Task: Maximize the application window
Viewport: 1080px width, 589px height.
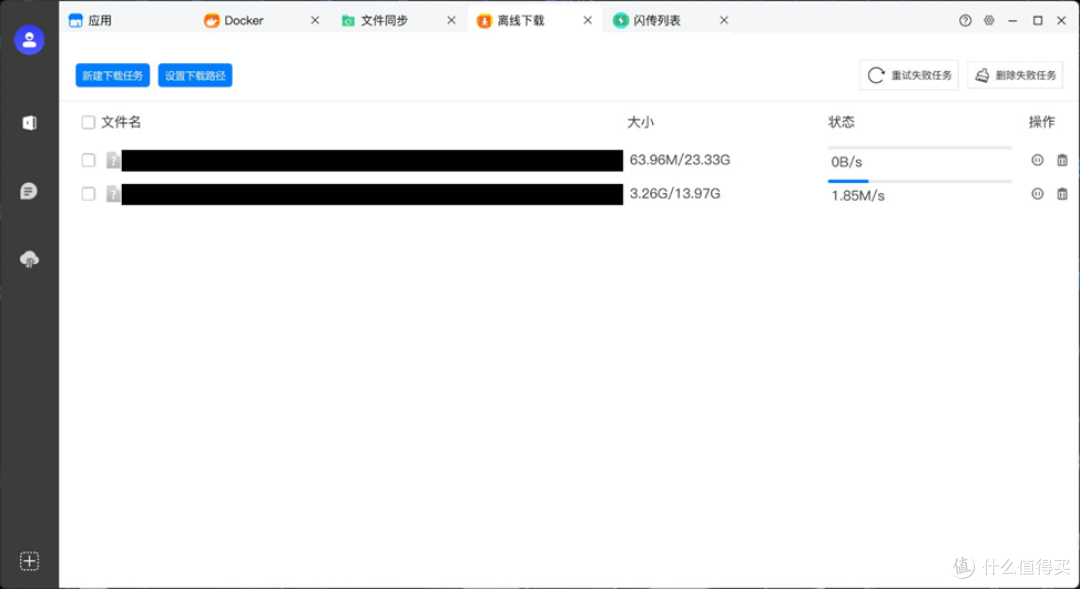Action: pos(1037,21)
